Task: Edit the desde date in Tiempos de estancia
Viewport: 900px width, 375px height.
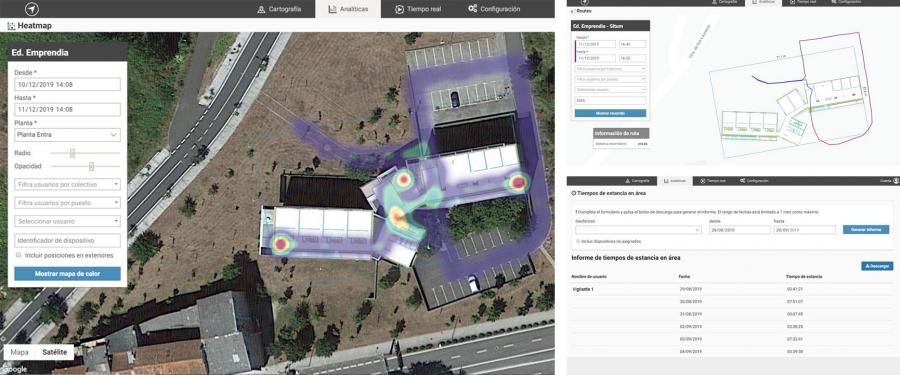Action: click(739, 230)
